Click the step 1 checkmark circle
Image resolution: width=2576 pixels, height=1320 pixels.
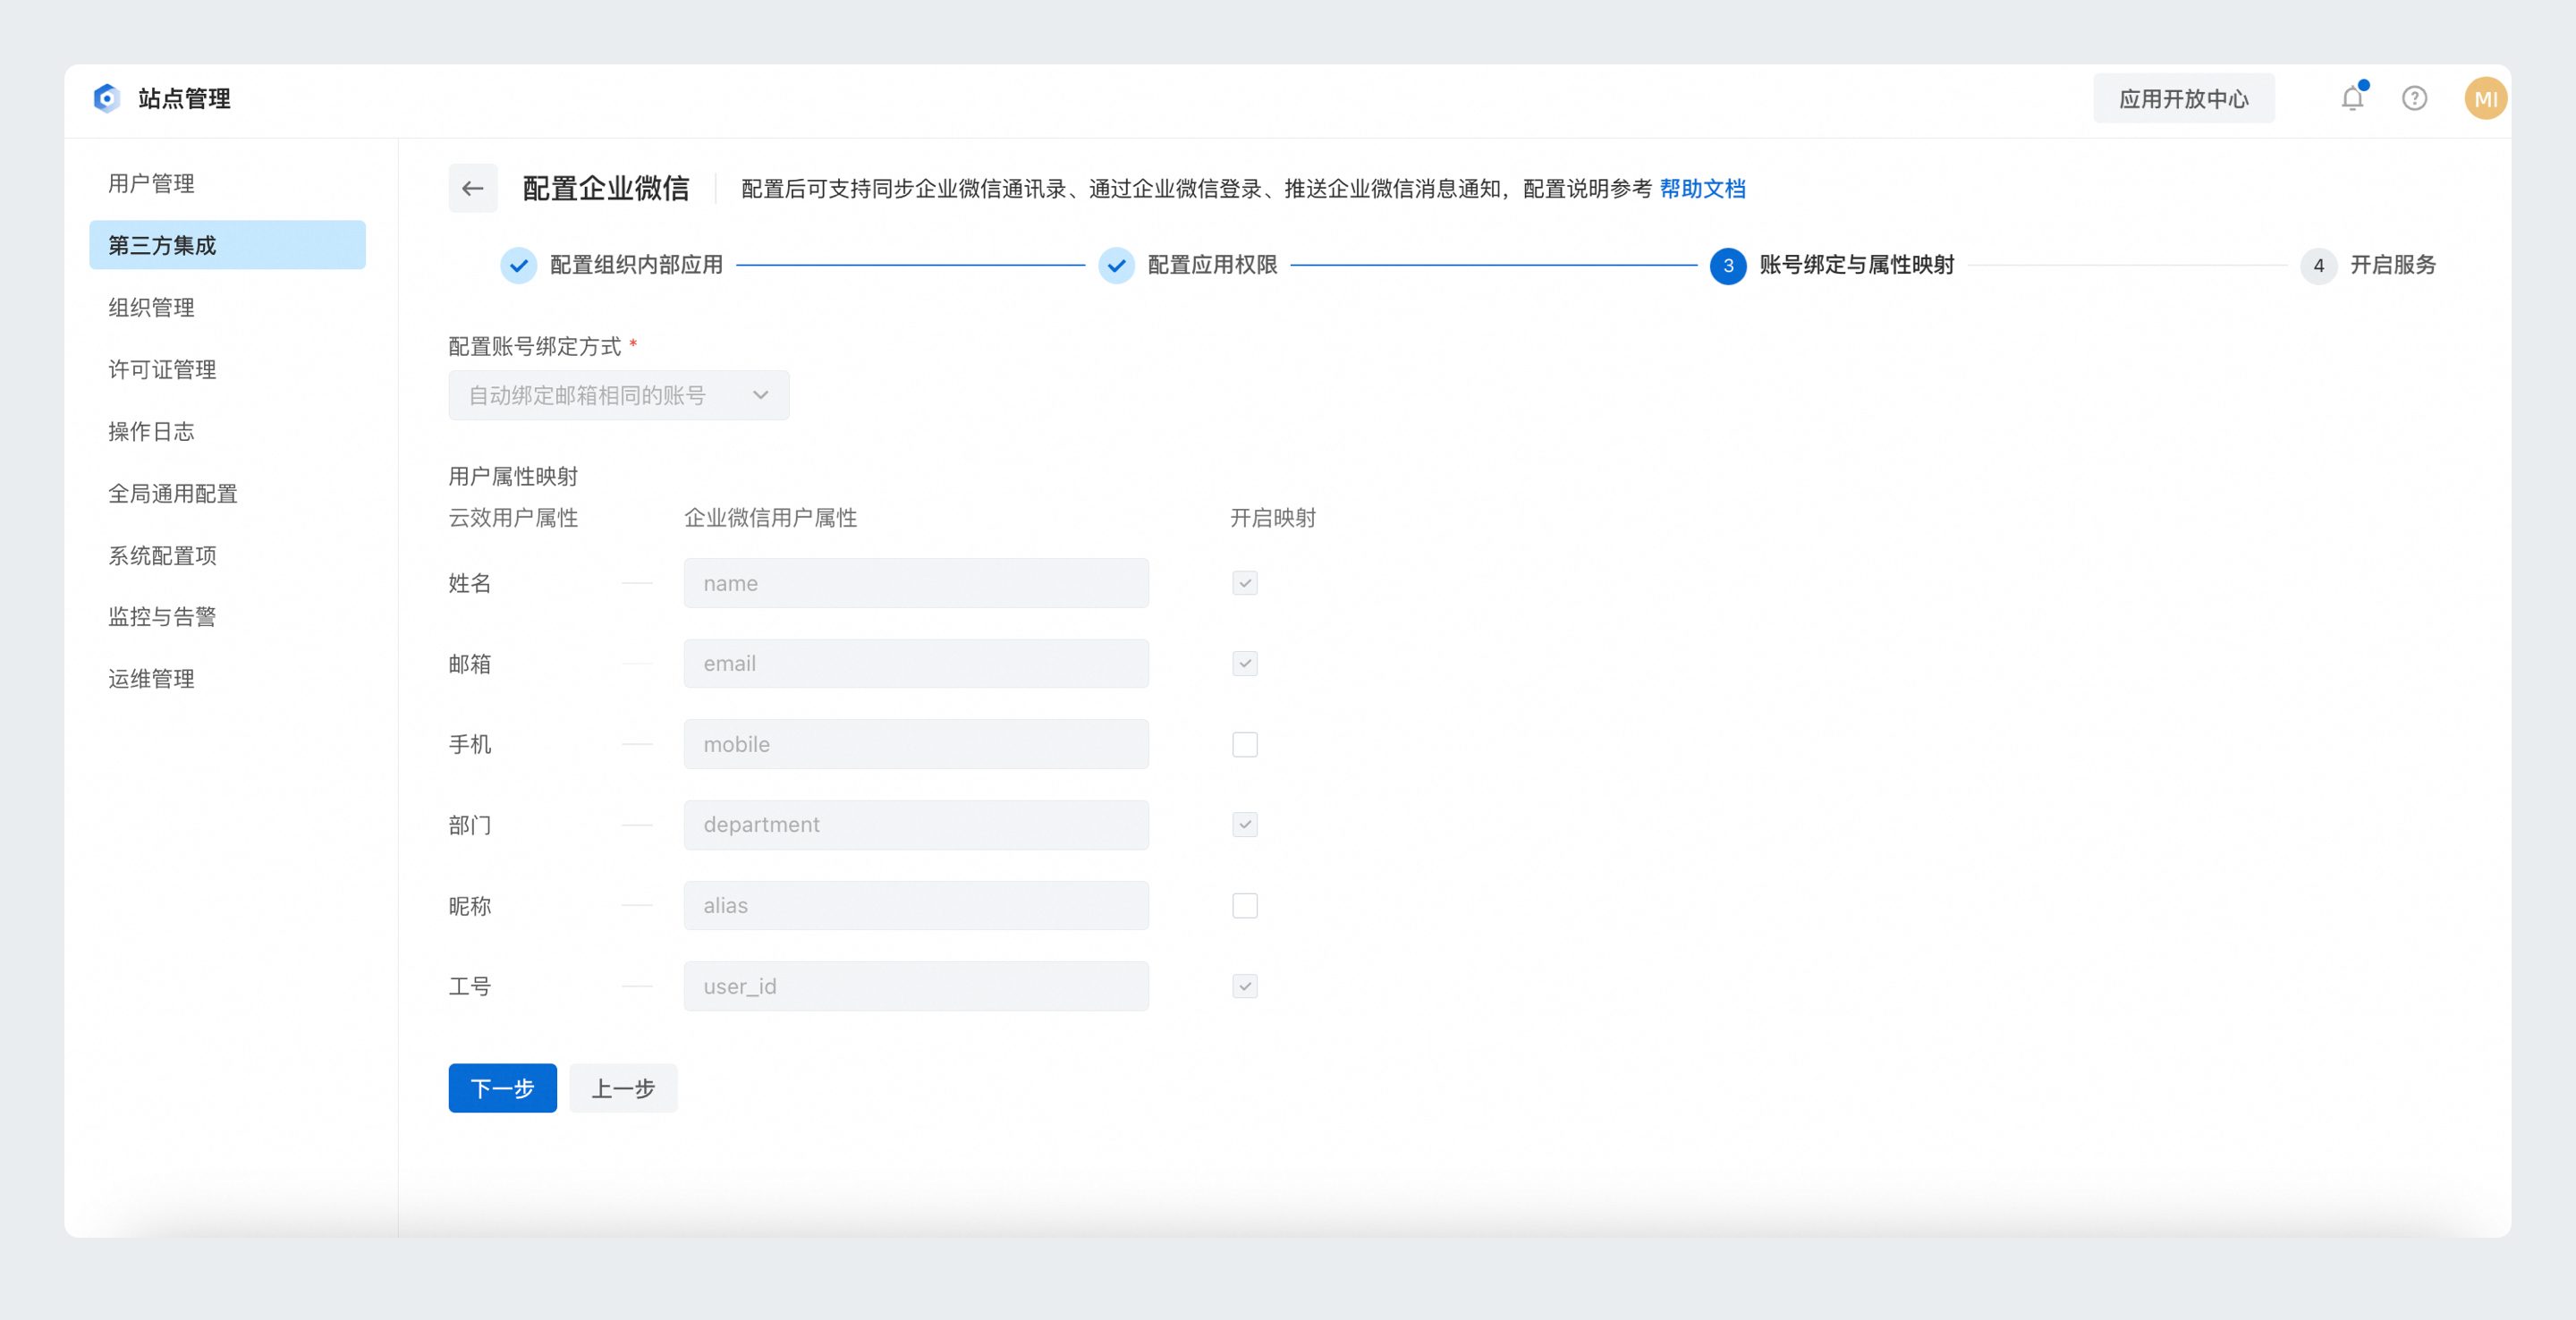pyautogui.click(x=518, y=265)
